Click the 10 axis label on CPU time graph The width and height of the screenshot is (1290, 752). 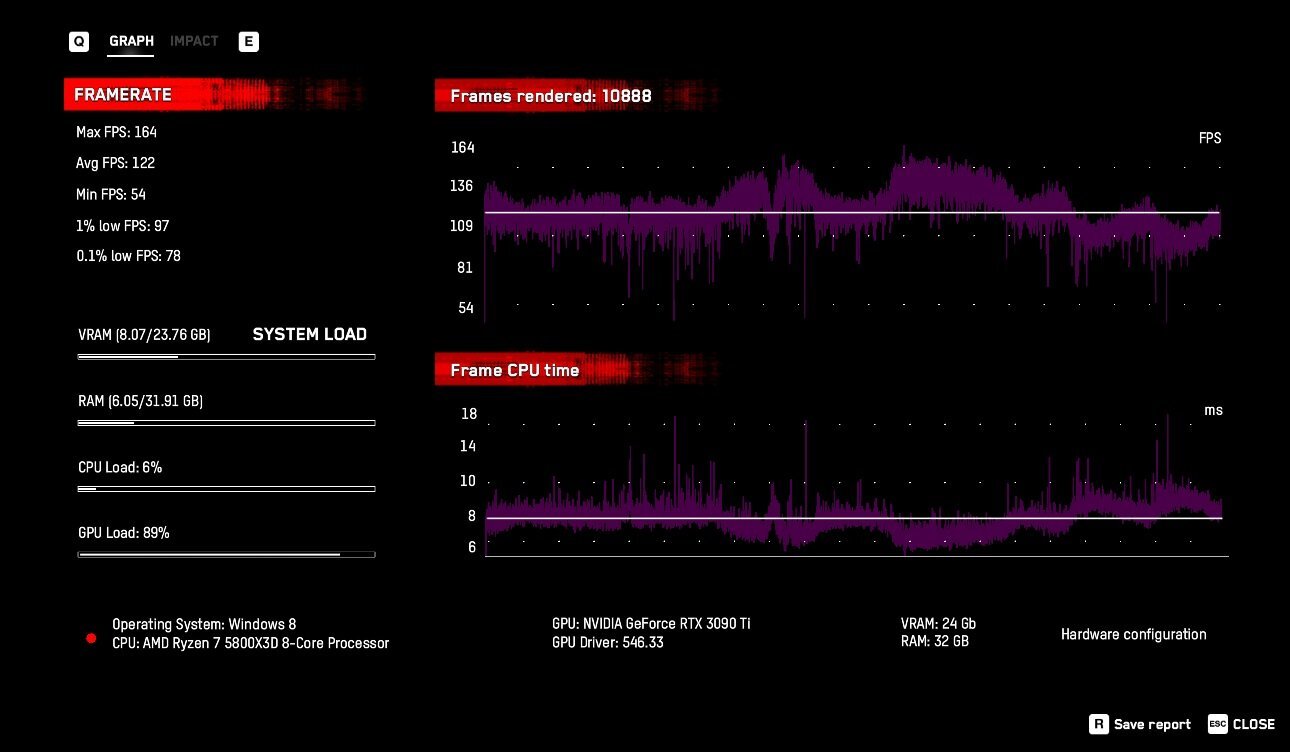468,481
